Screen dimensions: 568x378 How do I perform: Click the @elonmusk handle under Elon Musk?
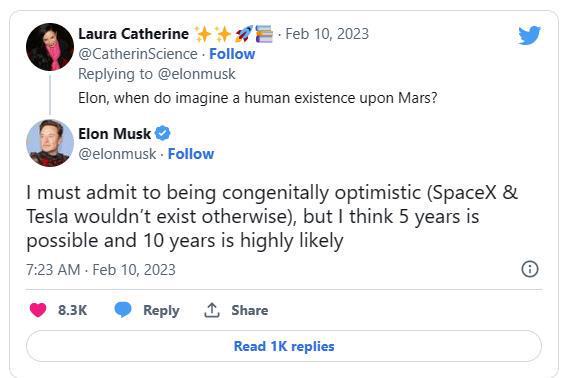tap(117, 154)
